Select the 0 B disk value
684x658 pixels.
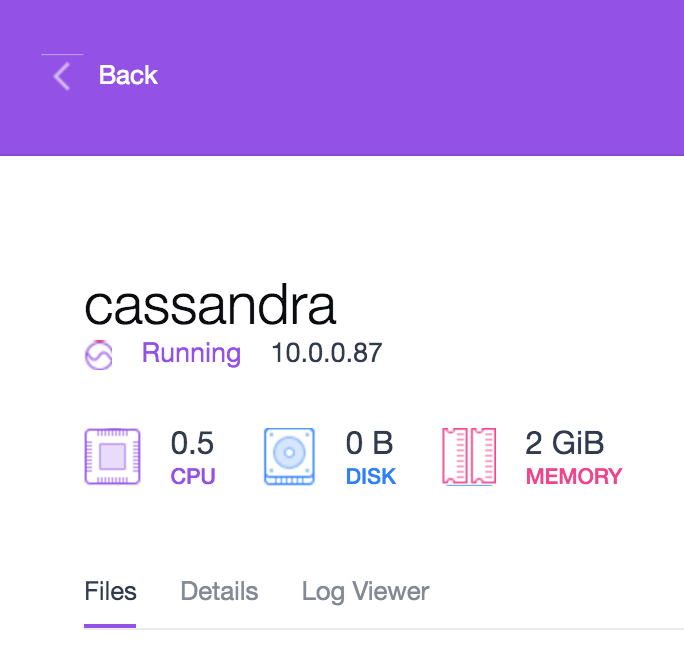(369, 442)
